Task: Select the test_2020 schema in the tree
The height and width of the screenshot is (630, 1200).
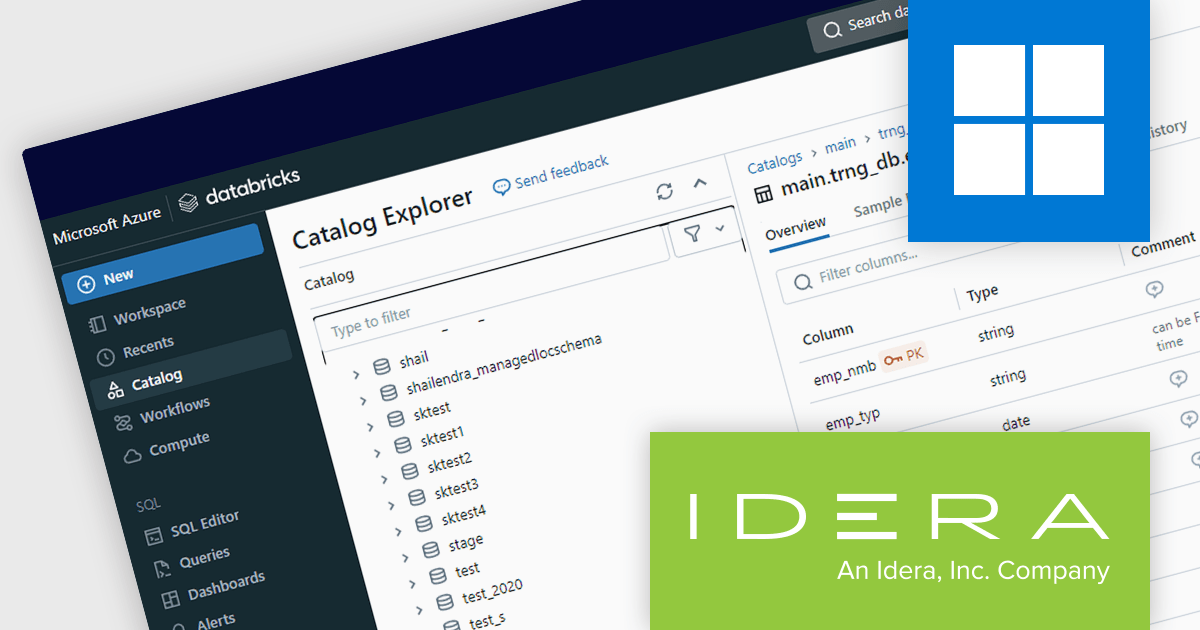Action: pyautogui.click(x=492, y=591)
